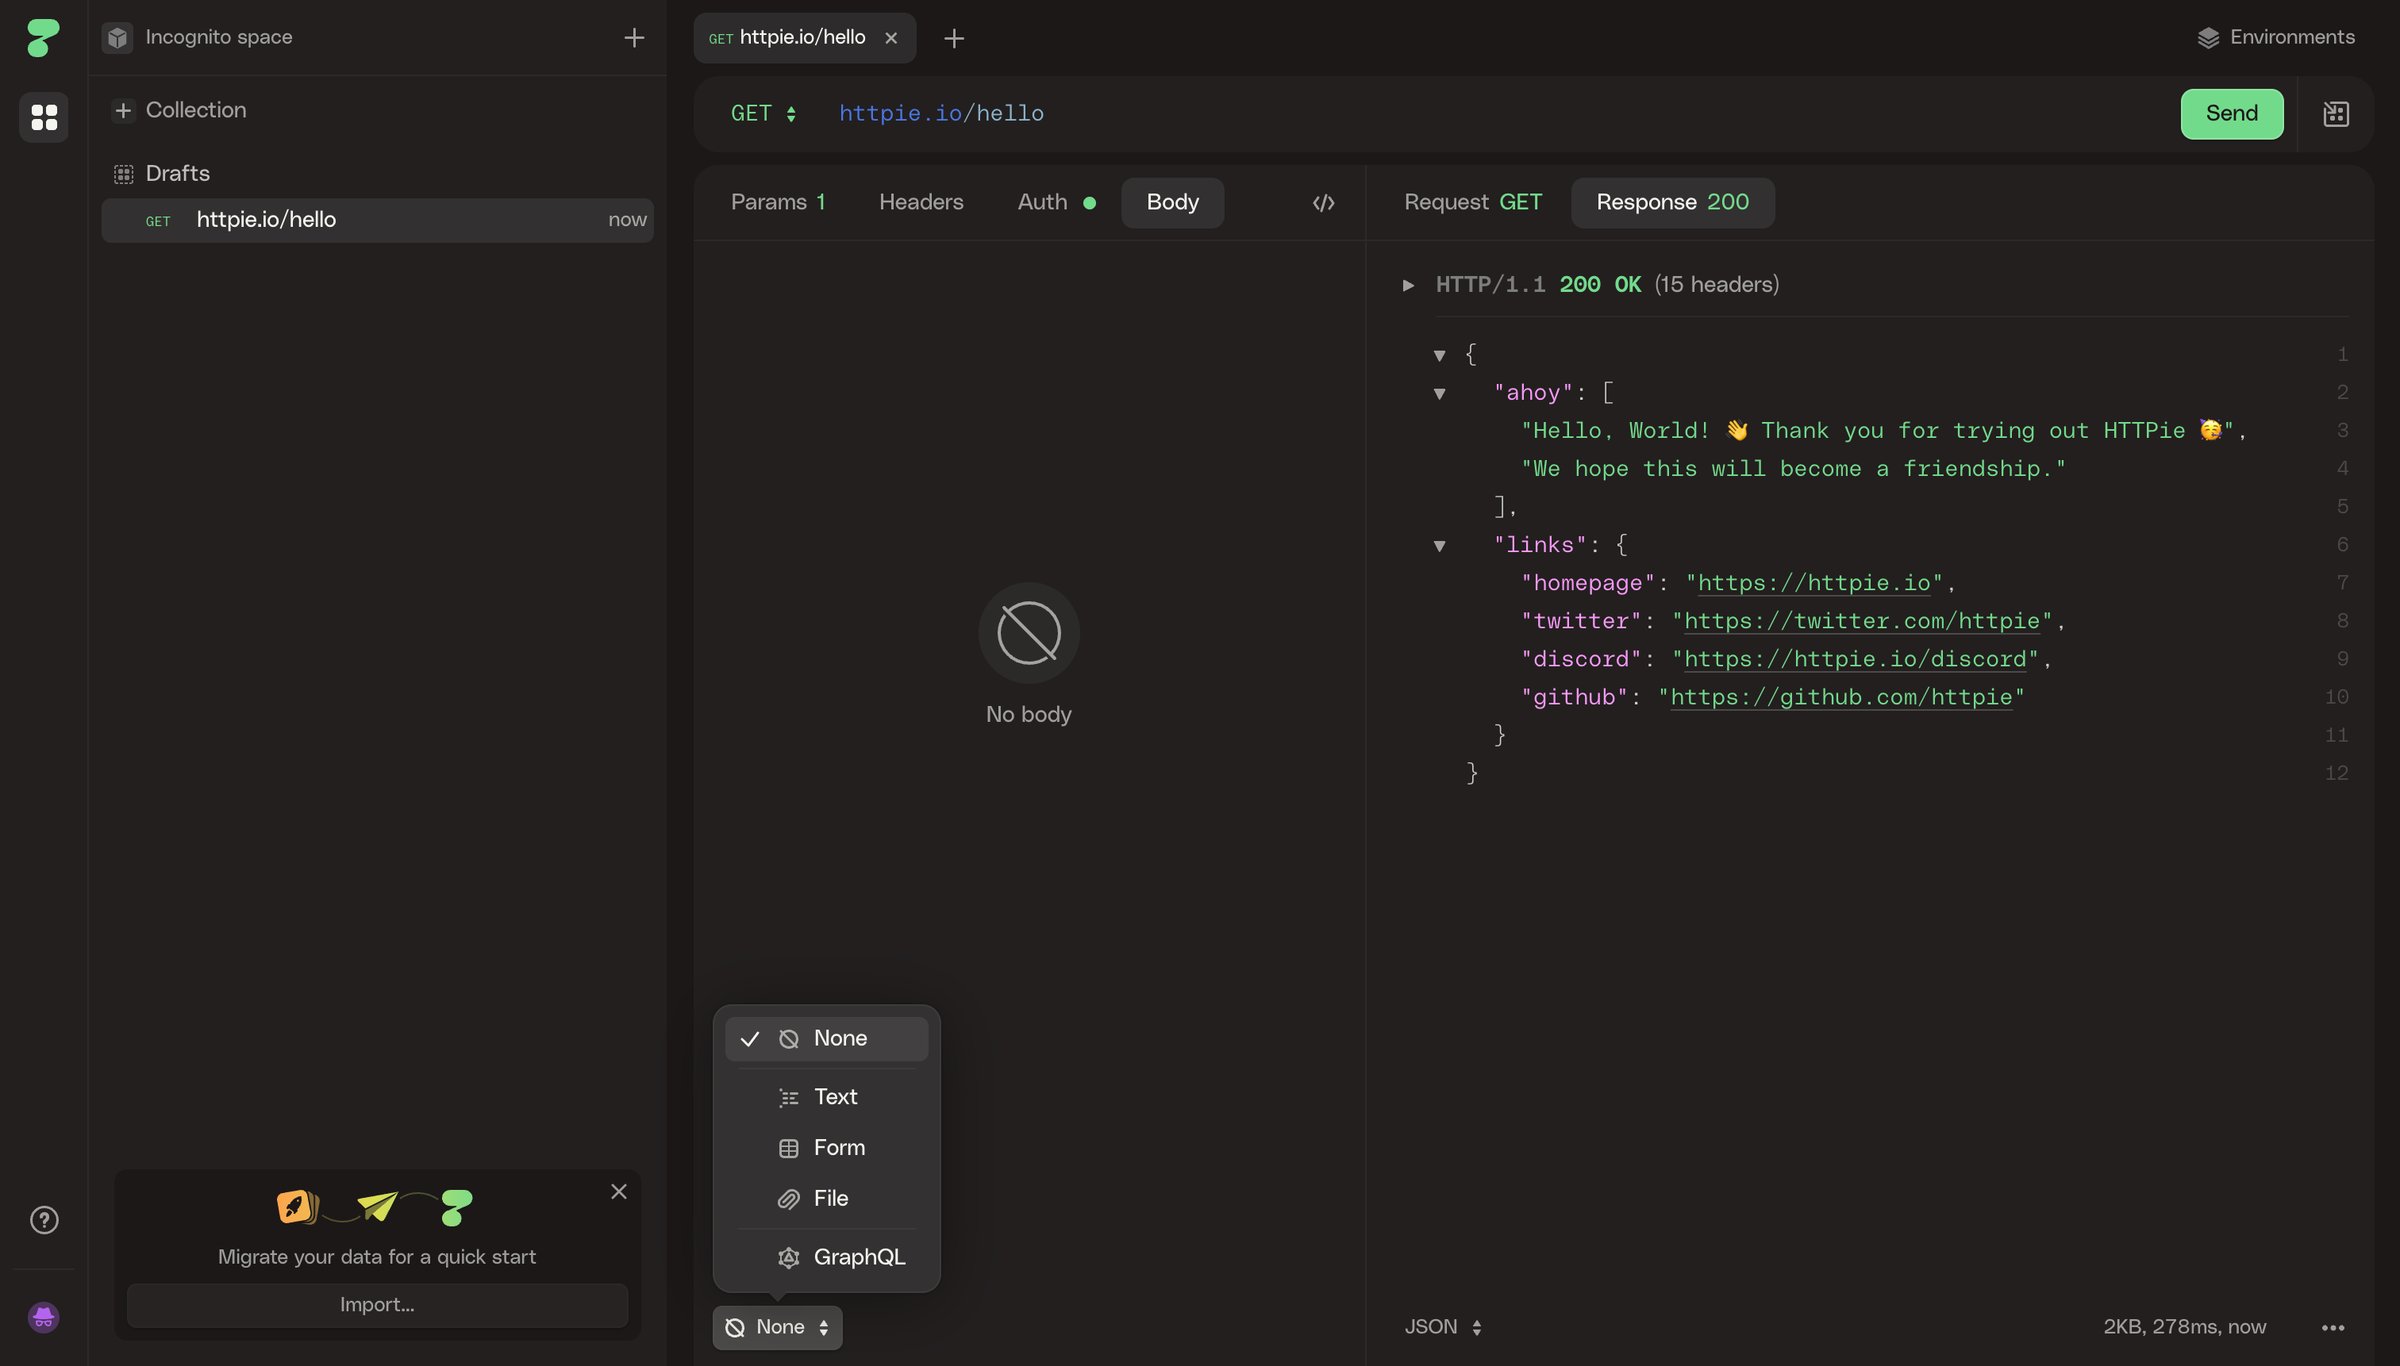Open the GET method selector
Image resolution: width=2400 pixels, height=1366 pixels.
click(763, 114)
